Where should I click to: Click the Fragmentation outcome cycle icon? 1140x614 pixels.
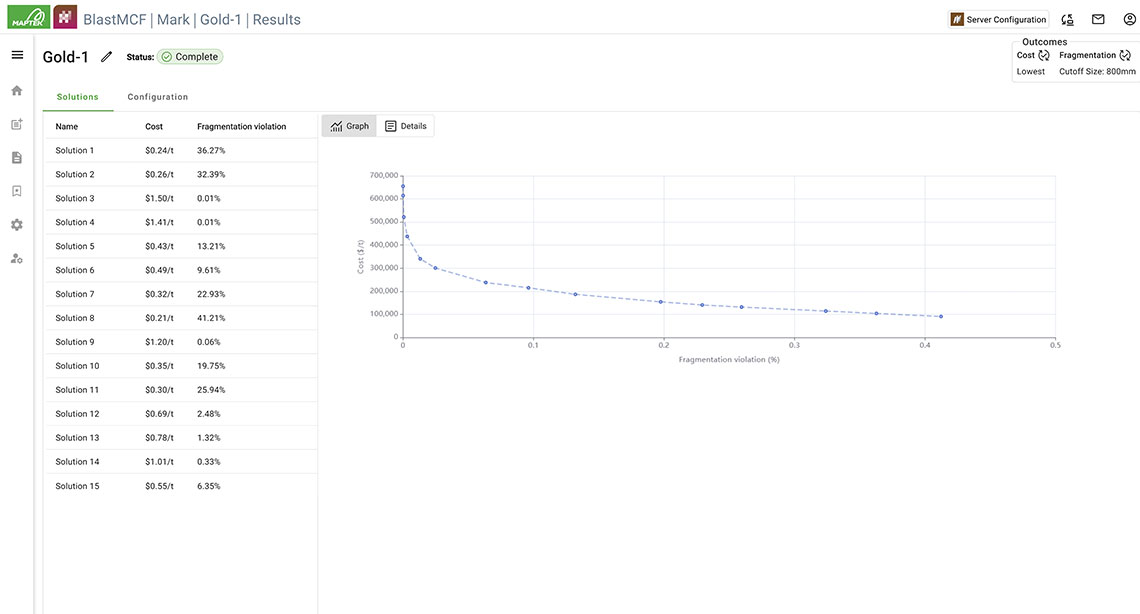[1125, 56]
